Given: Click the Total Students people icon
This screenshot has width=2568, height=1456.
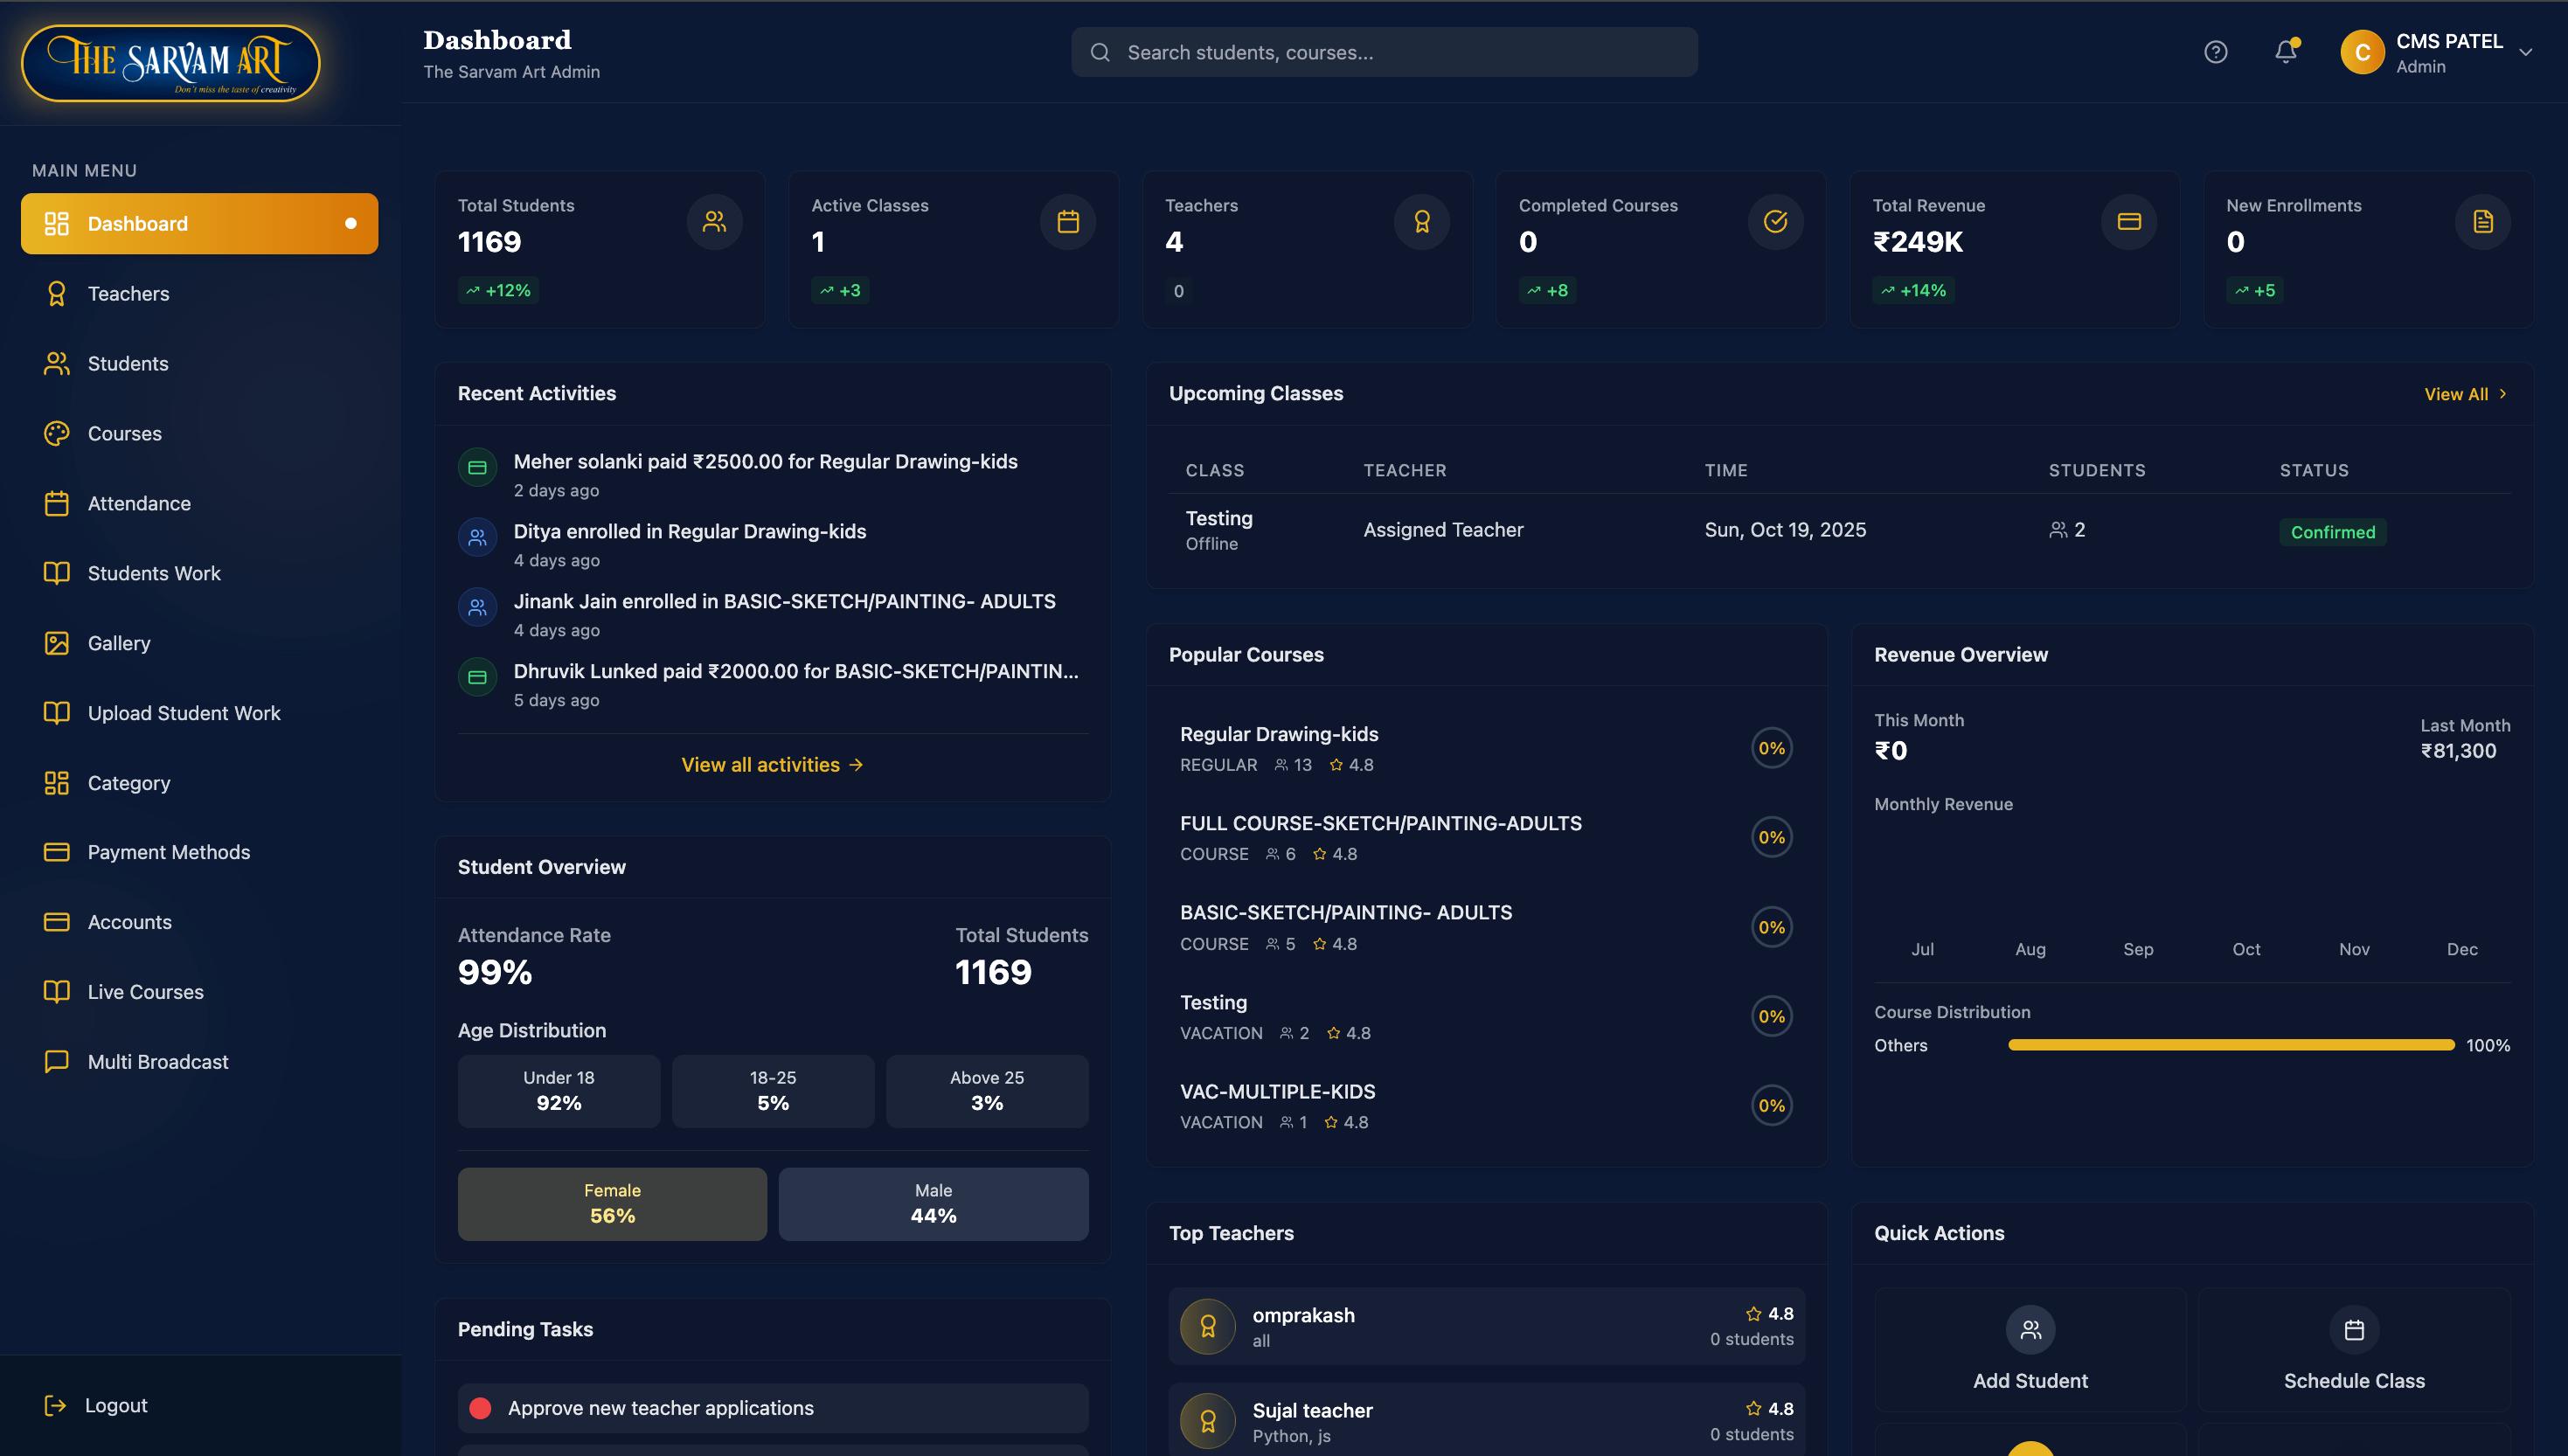Looking at the screenshot, I should 714,222.
